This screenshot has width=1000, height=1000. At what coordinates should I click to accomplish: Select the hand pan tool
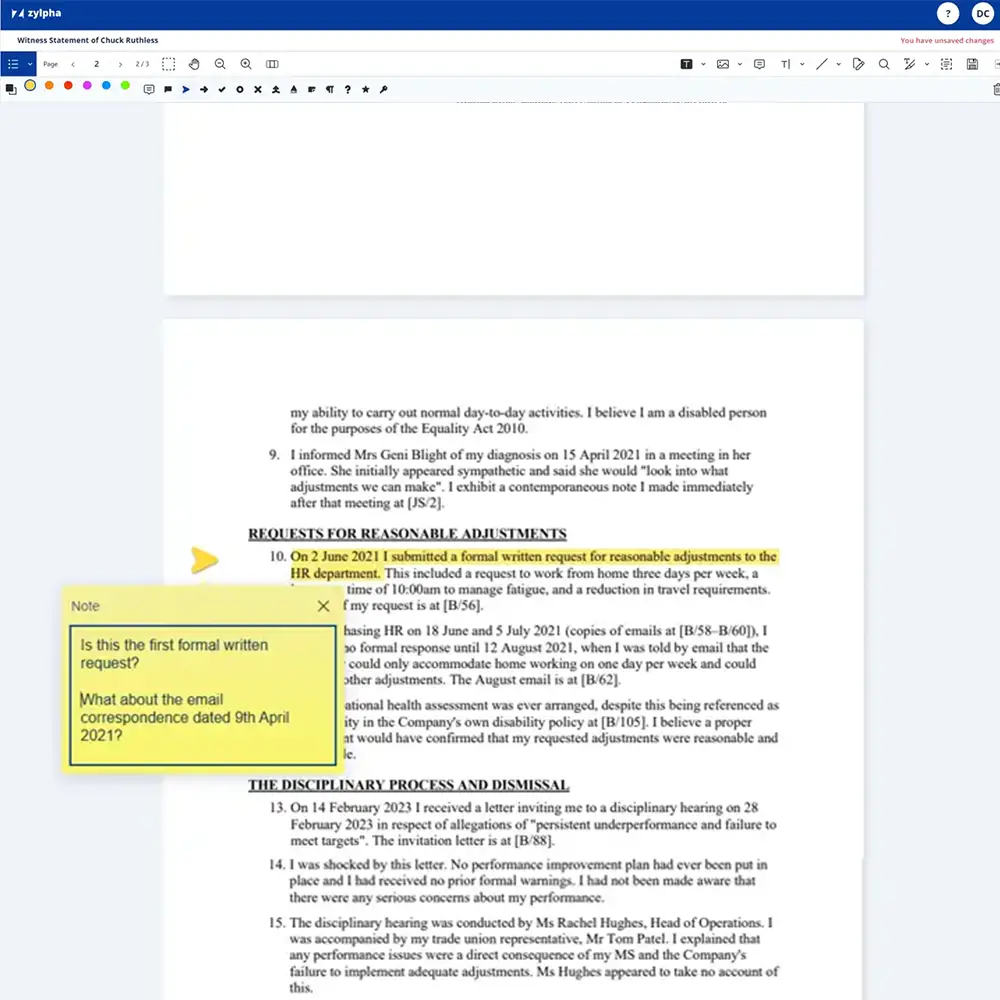pyautogui.click(x=195, y=64)
